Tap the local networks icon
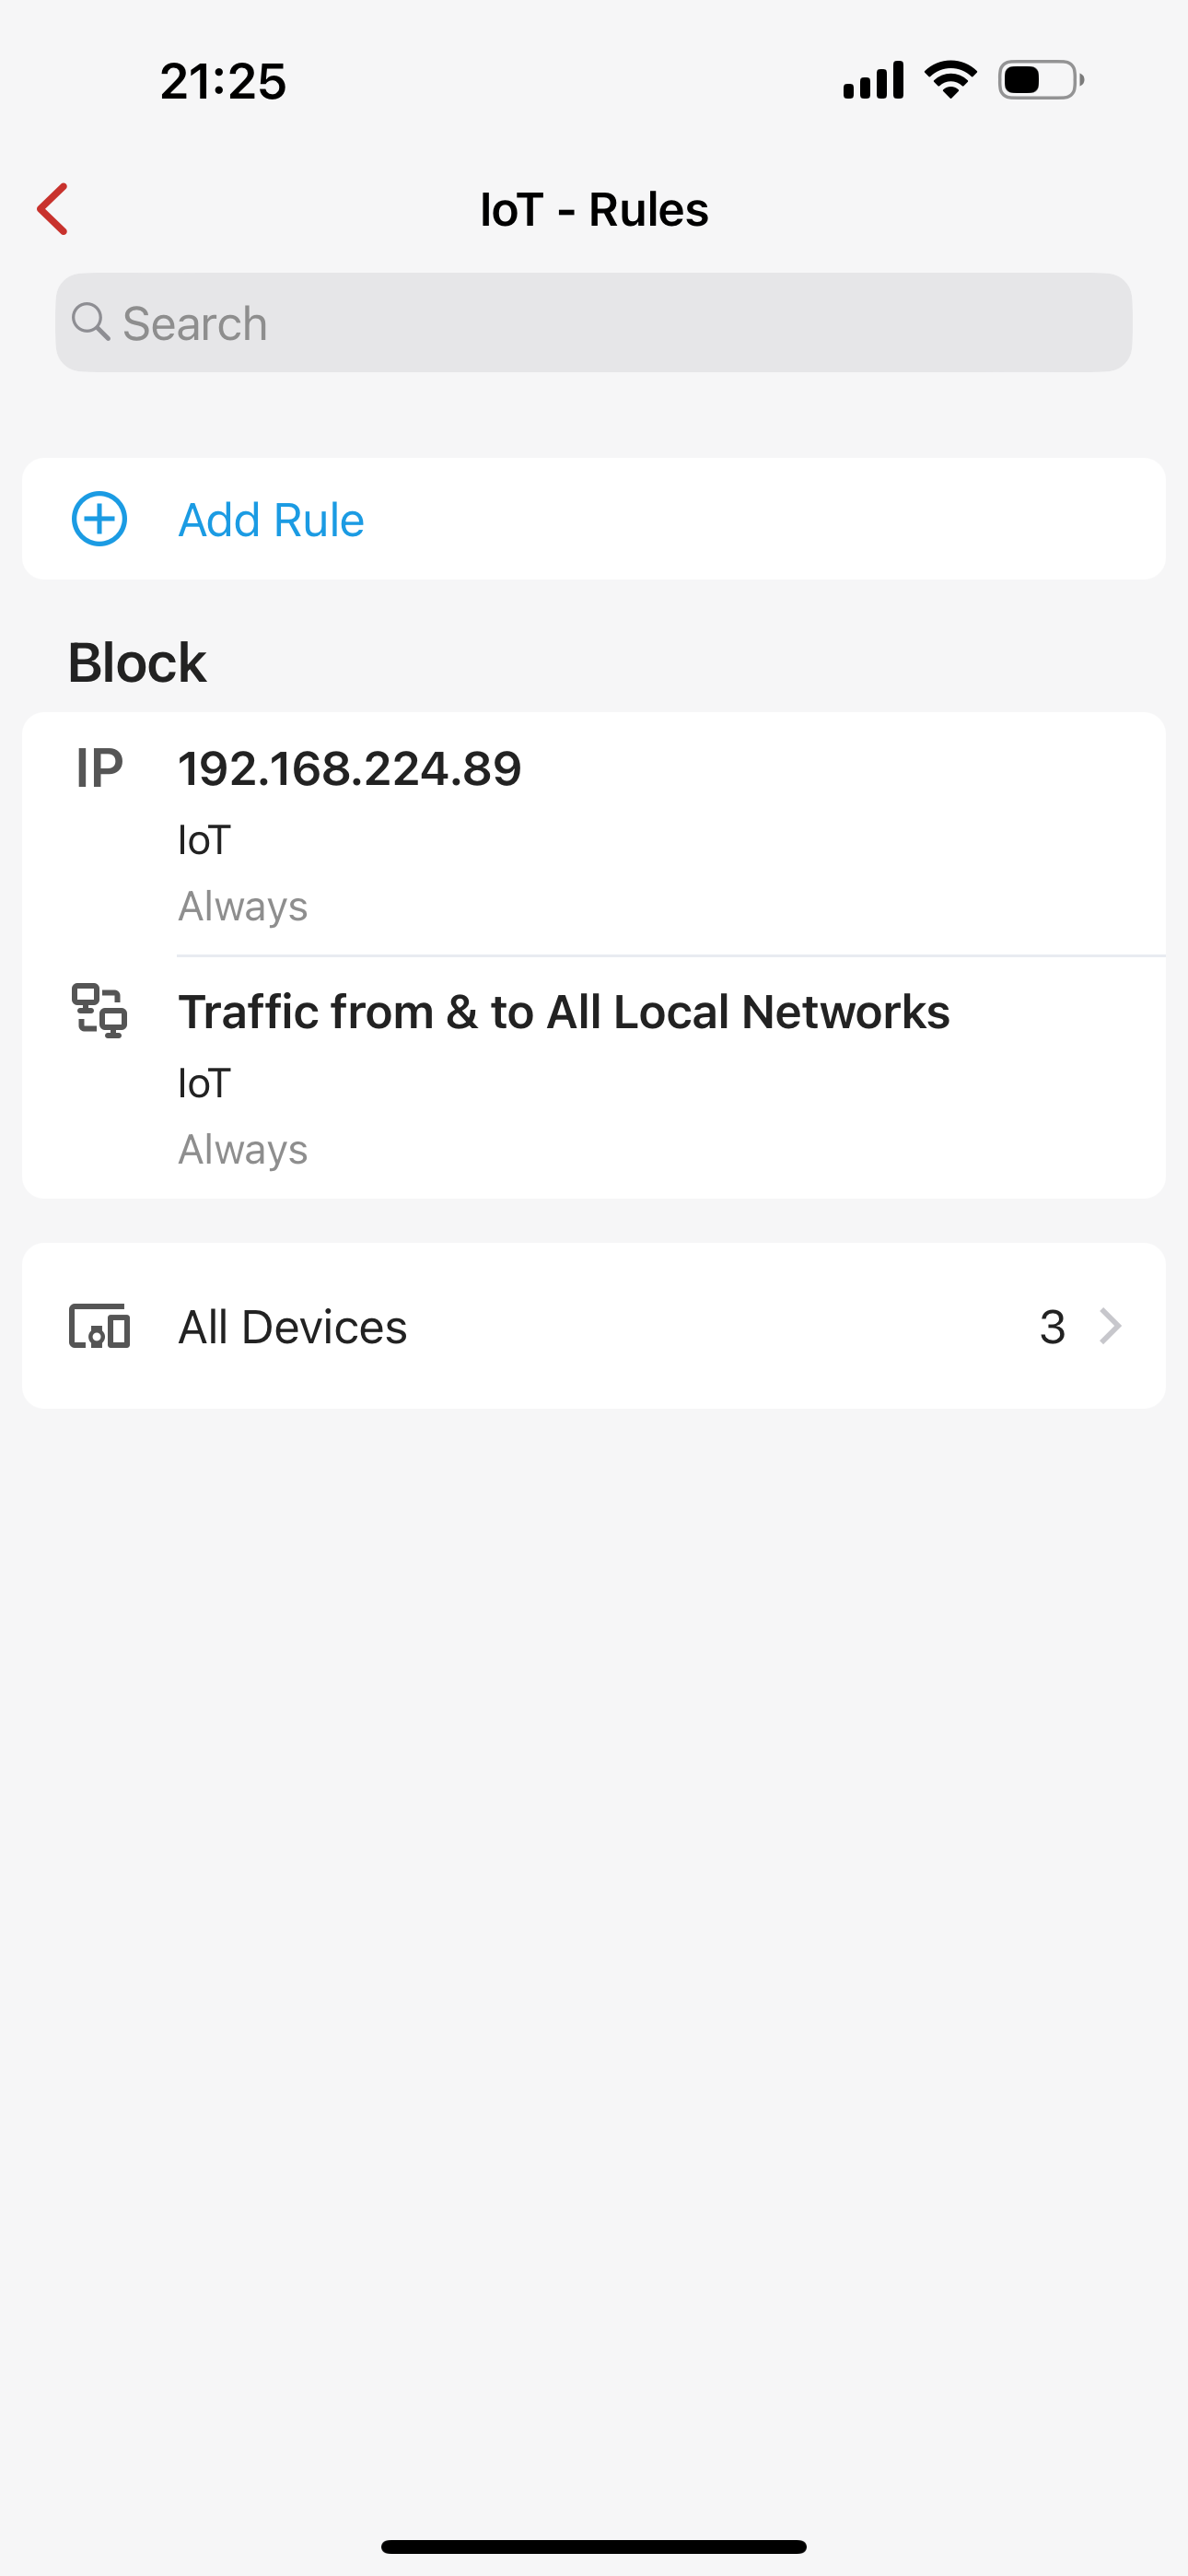This screenshot has width=1188, height=2576. (99, 1010)
